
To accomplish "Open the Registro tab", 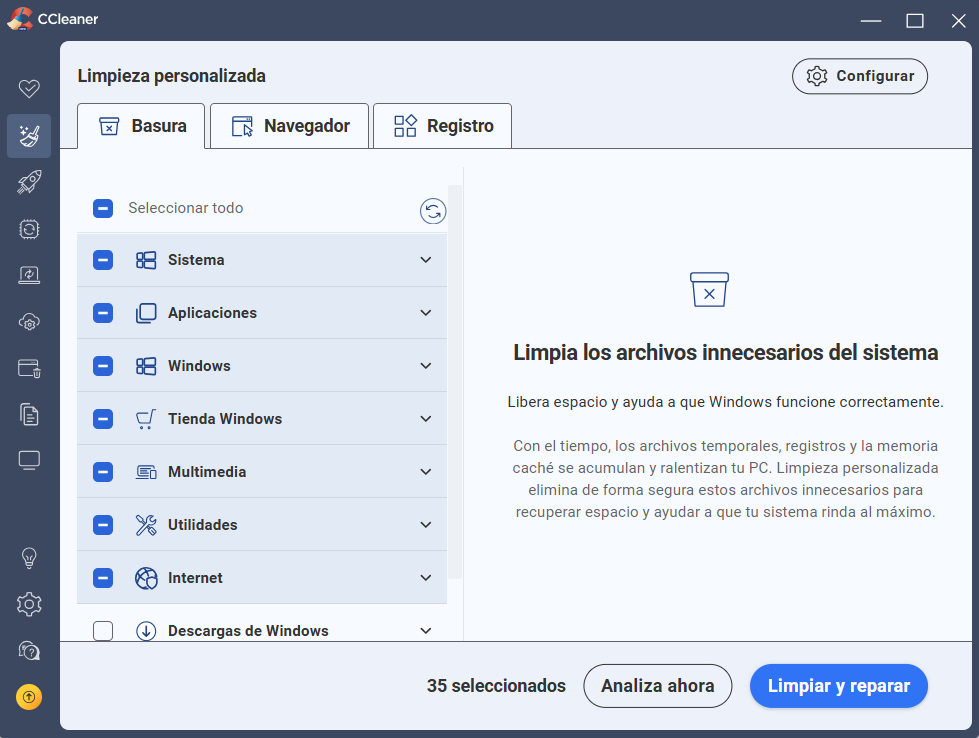I will tap(442, 125).
